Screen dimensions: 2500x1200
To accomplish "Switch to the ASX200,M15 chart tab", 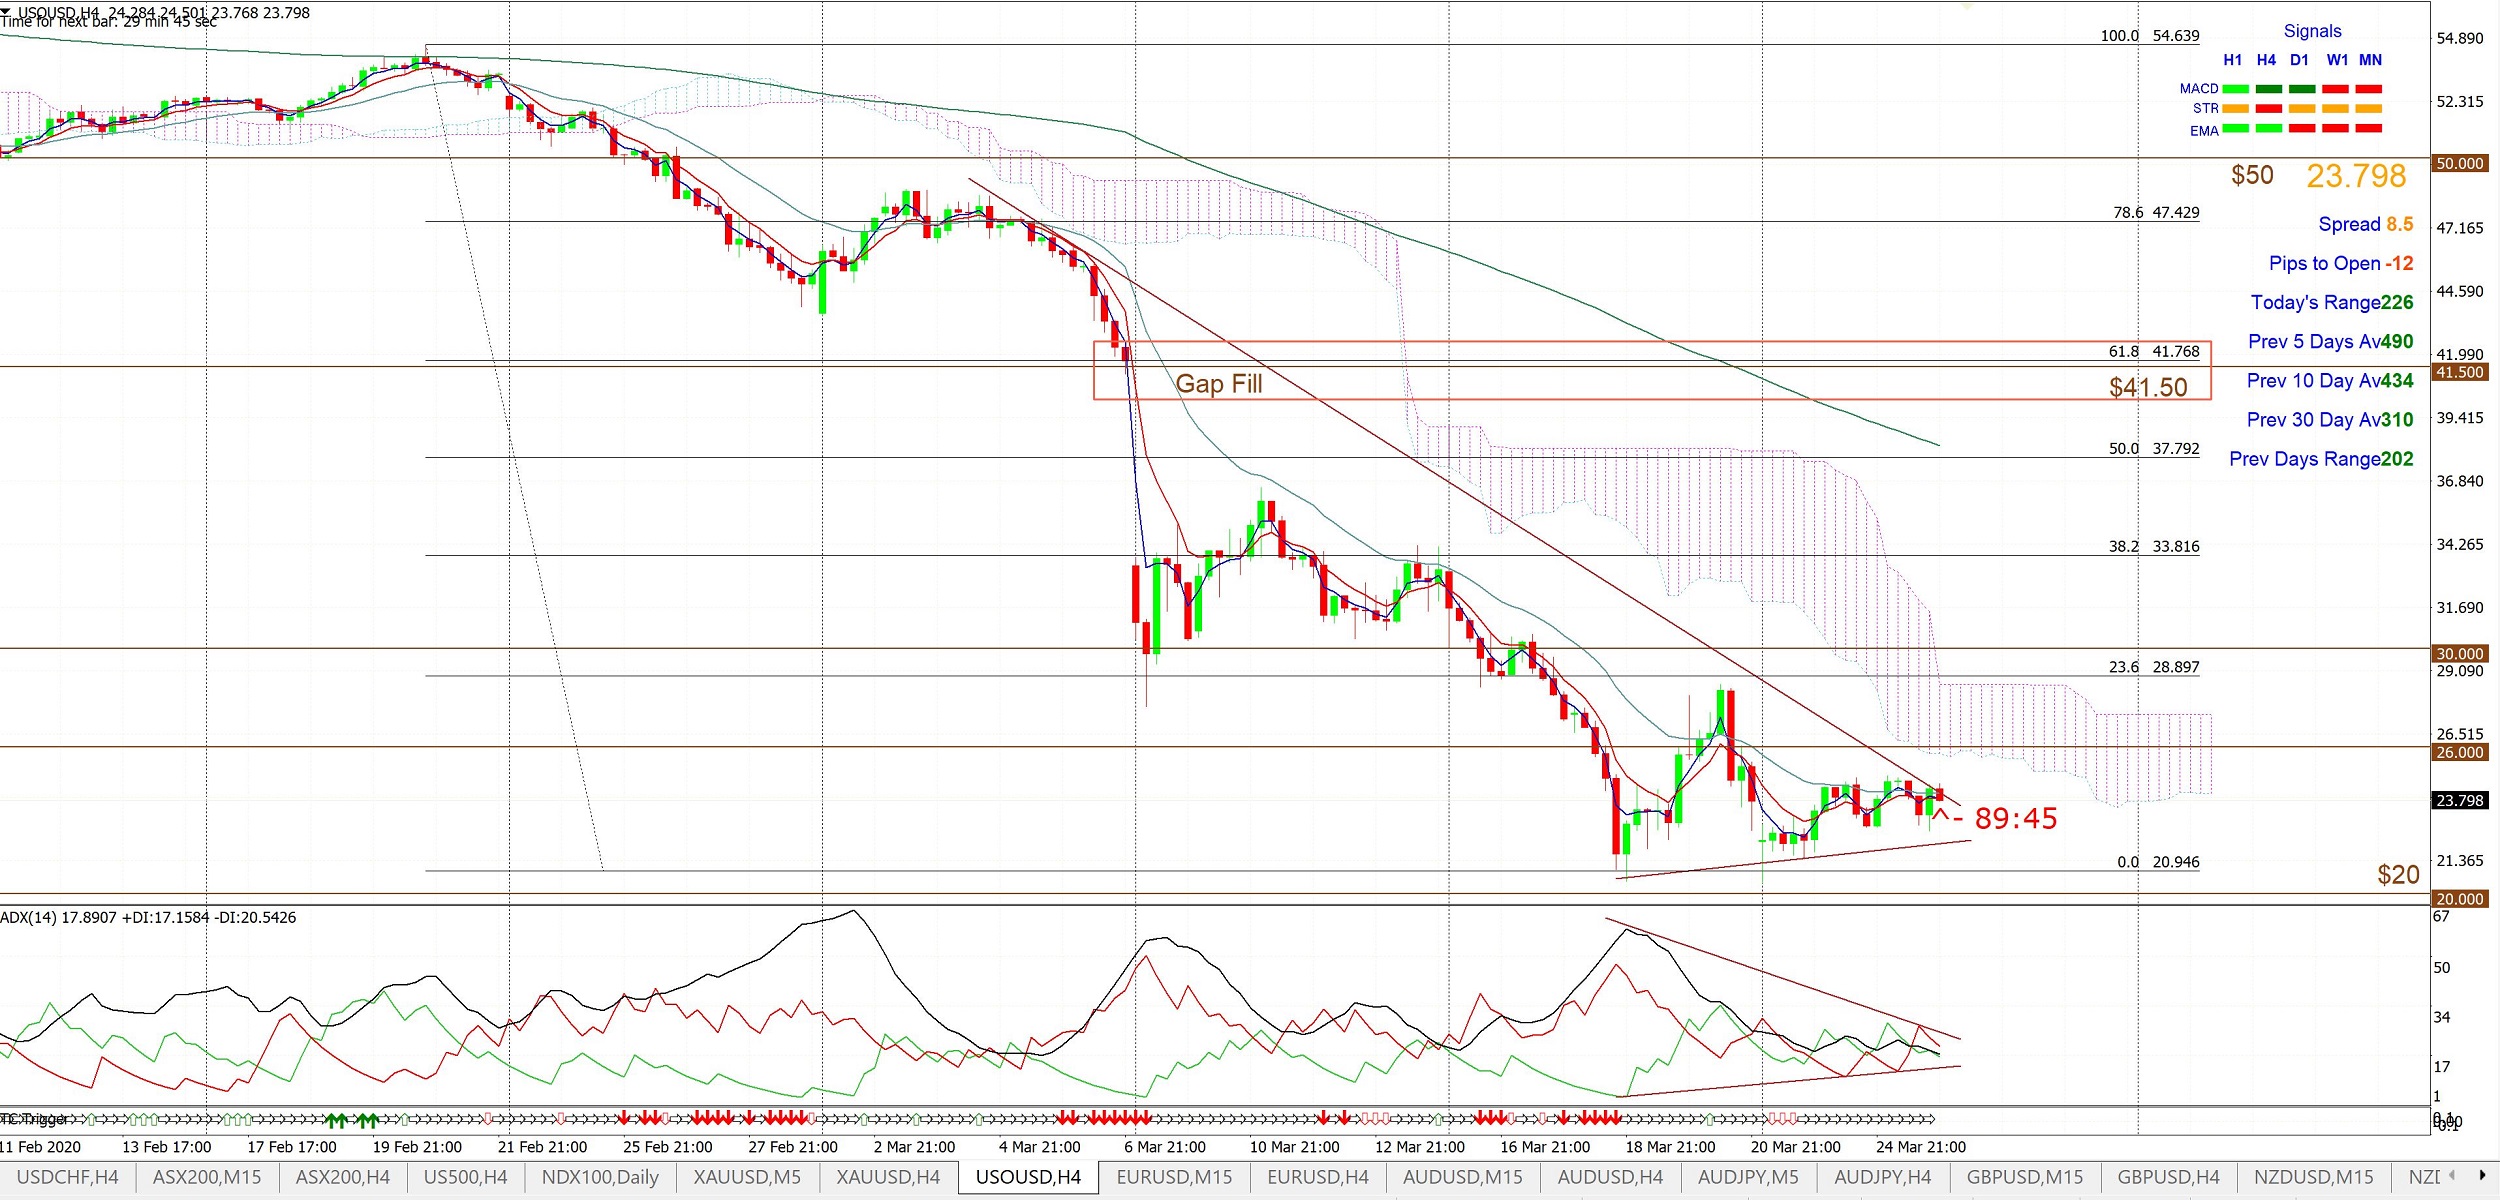I will point(207,1177).
